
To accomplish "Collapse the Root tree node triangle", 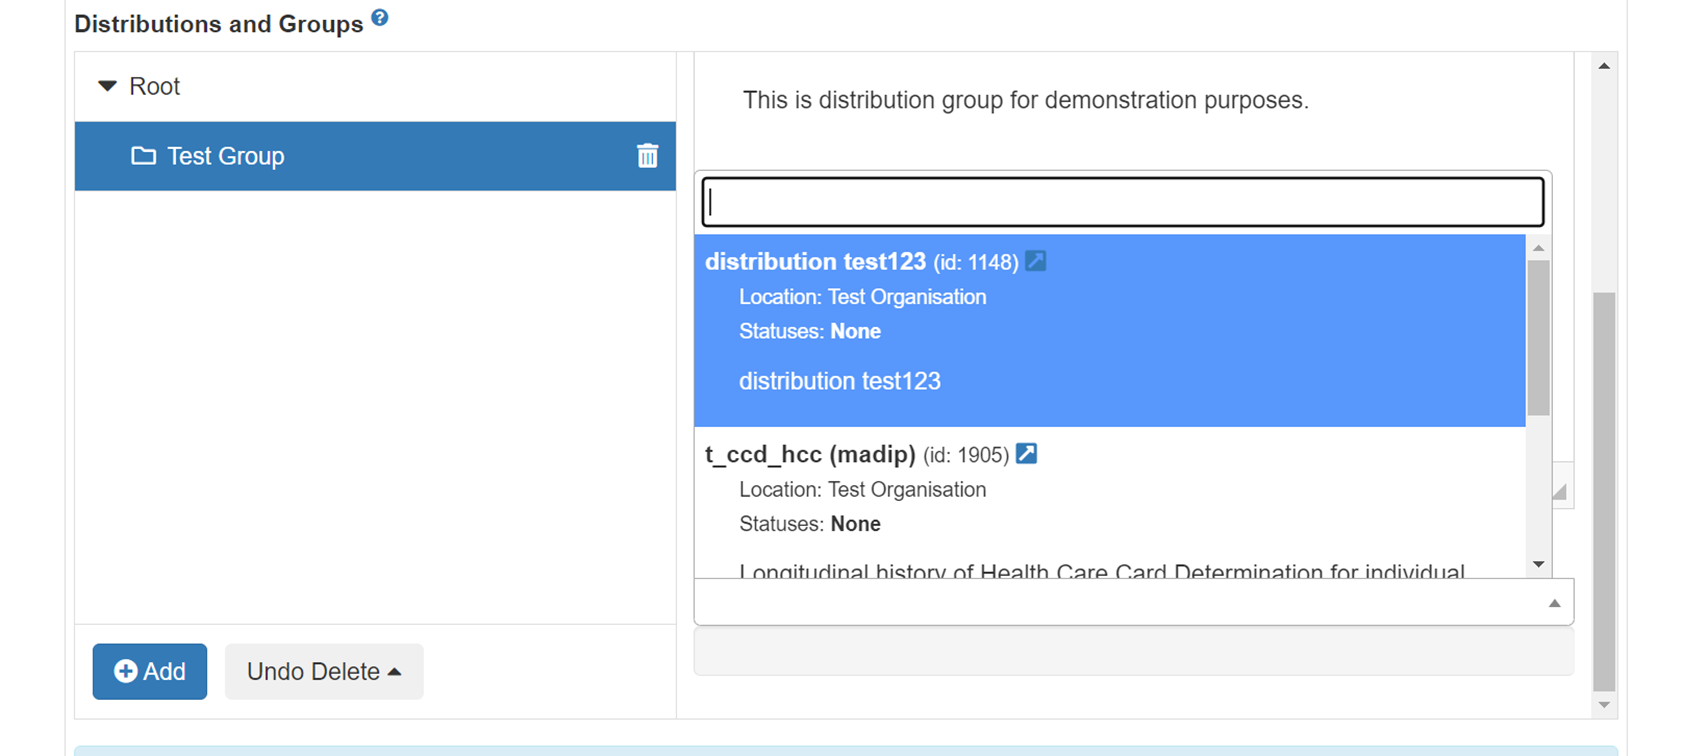I will [107, 86].
